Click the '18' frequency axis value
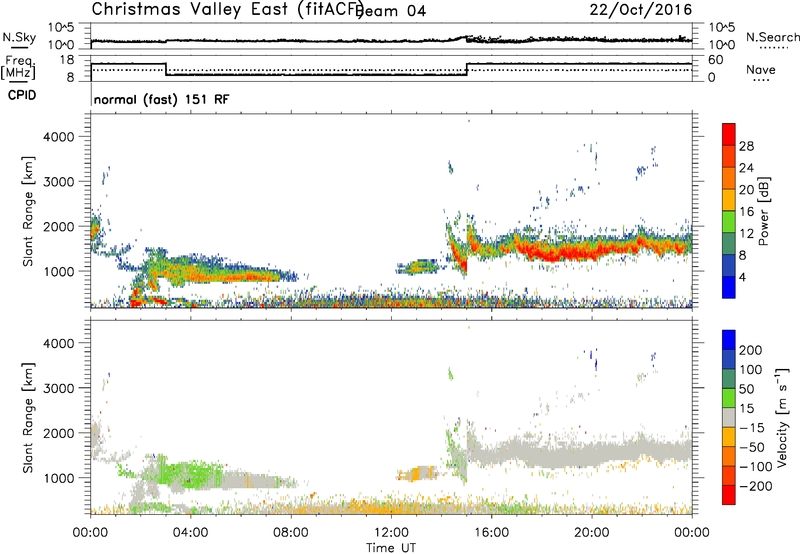Viewport: 800px width, 554px height. pyautogui.click(x=67, y=60)
